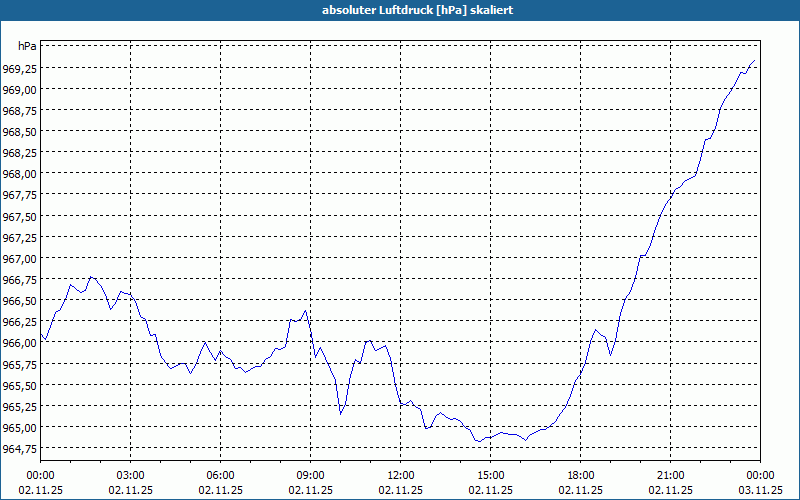Click the 00:00 03.11.25 time label

760,483
